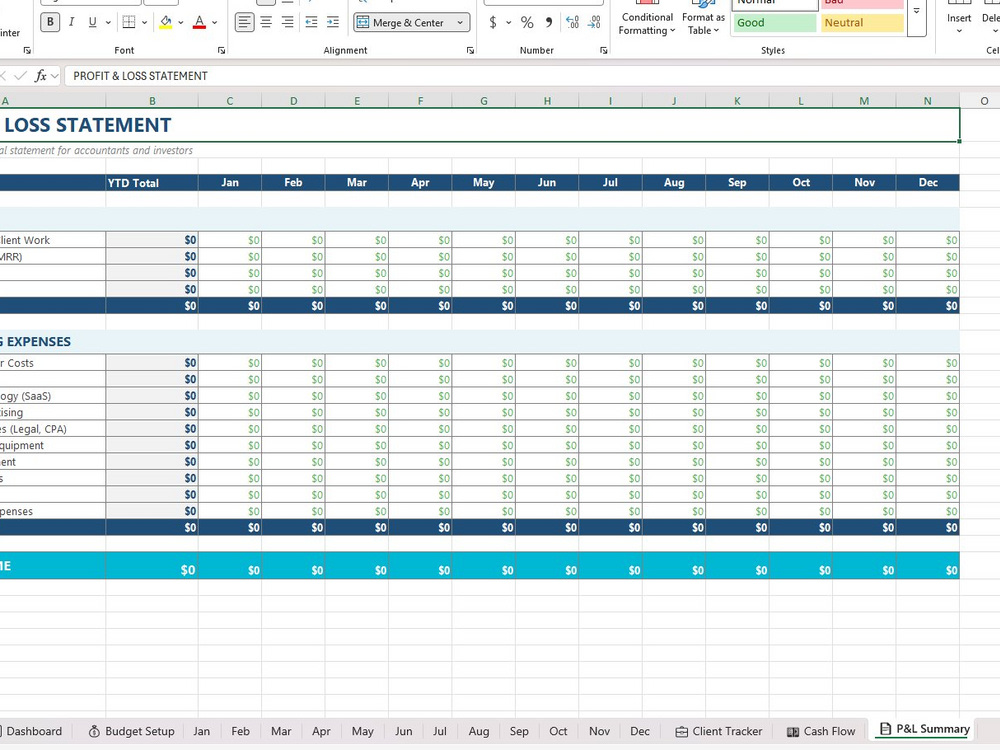Toggle Underline formatting
This screenshot has height=750, width=1000.
[92, 22]
